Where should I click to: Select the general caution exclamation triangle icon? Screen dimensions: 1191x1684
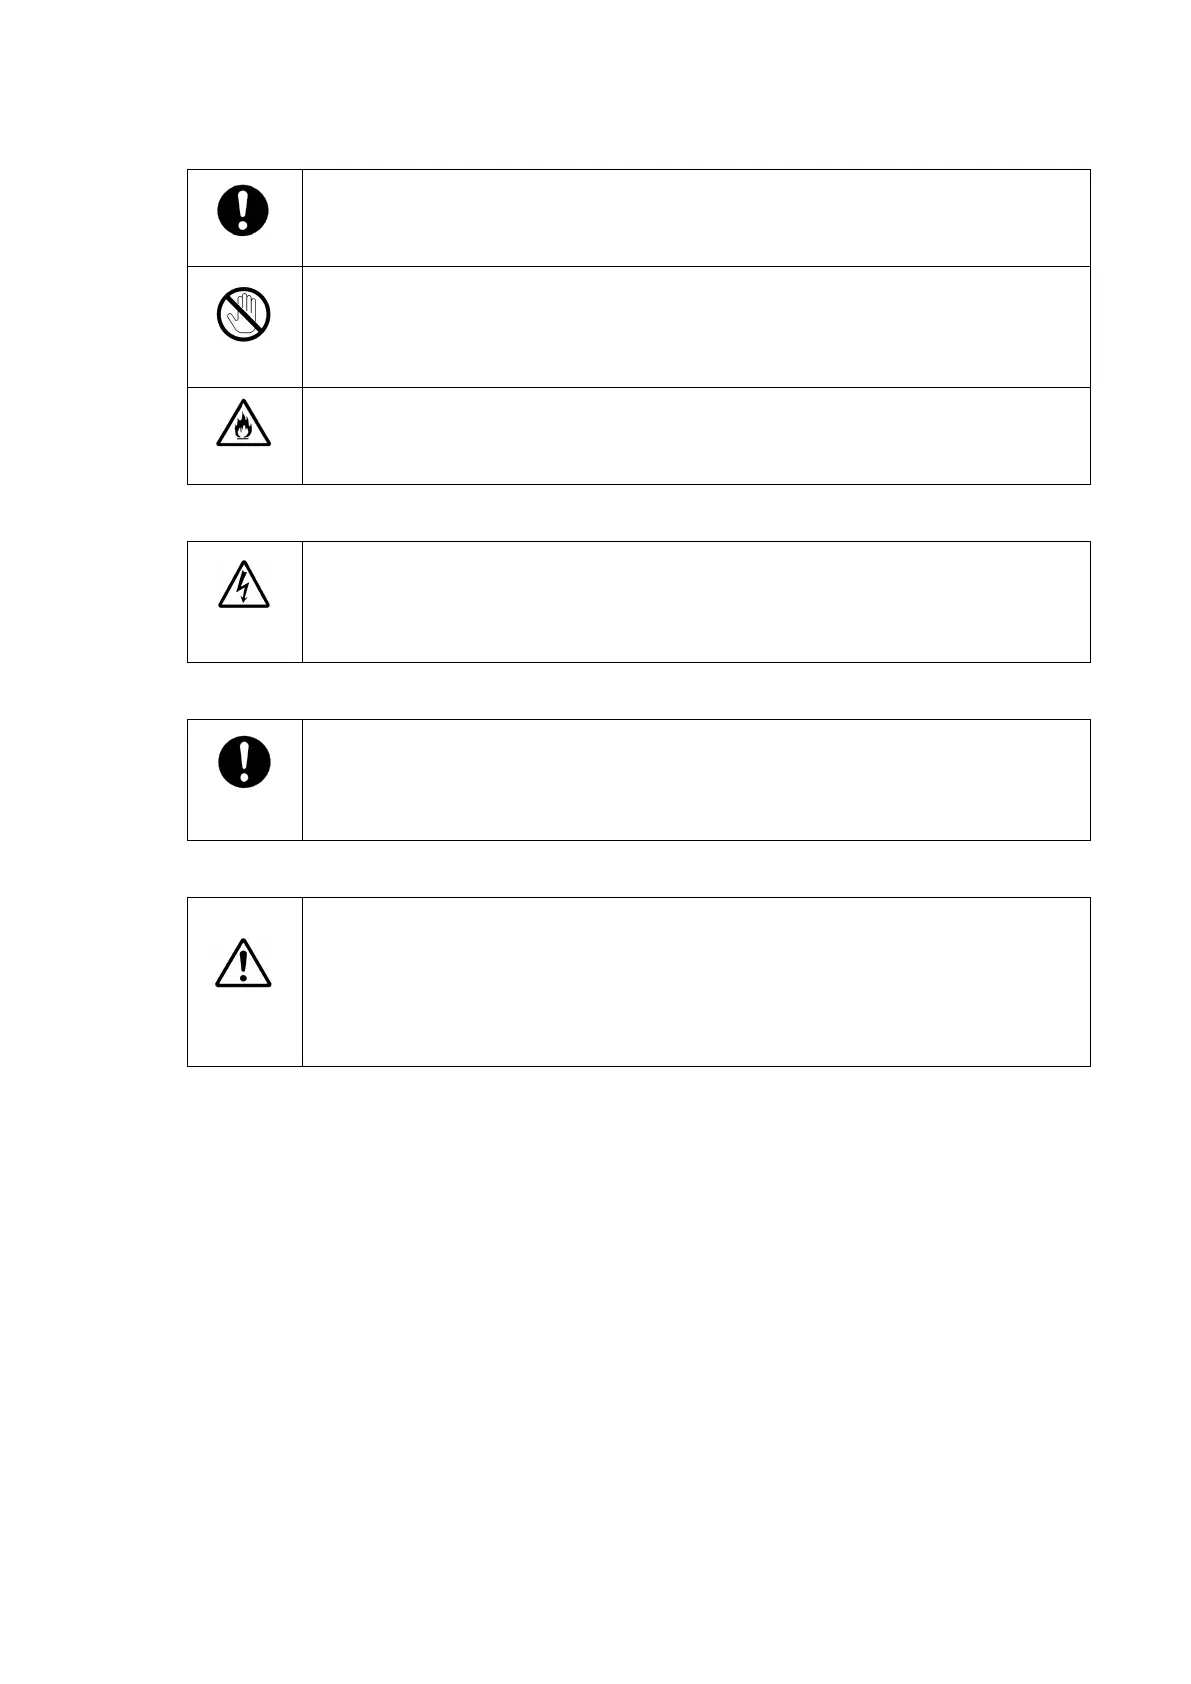coord(244,964)
